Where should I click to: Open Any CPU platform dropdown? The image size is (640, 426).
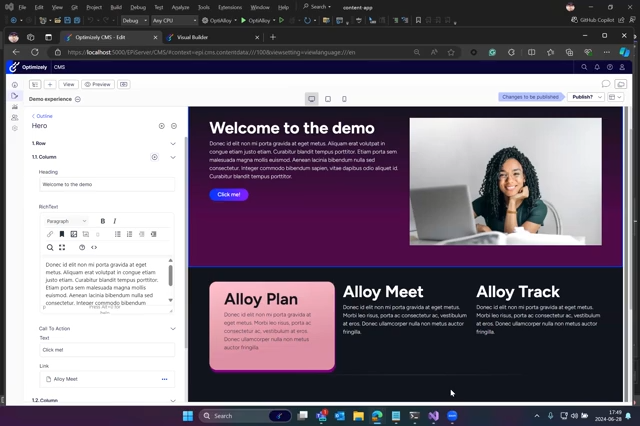pyautogui.click(x=174, y=20)
